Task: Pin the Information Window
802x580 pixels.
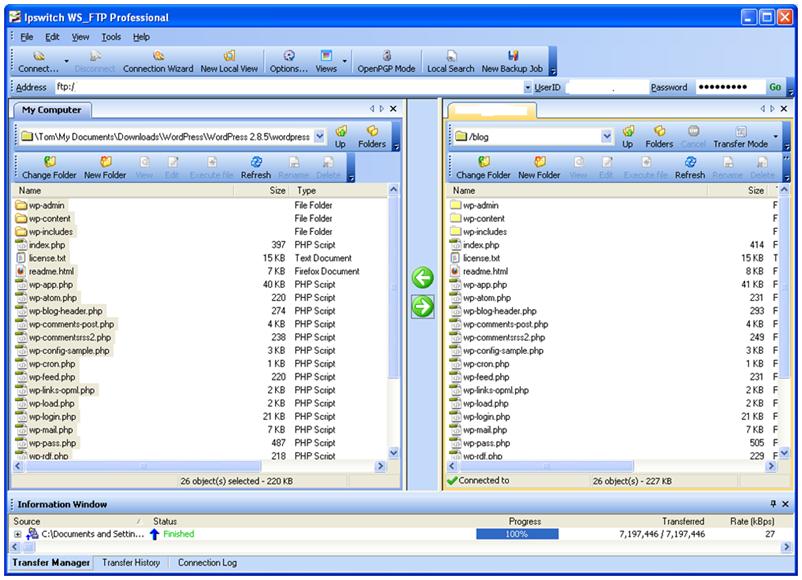Action: (773, 504)
